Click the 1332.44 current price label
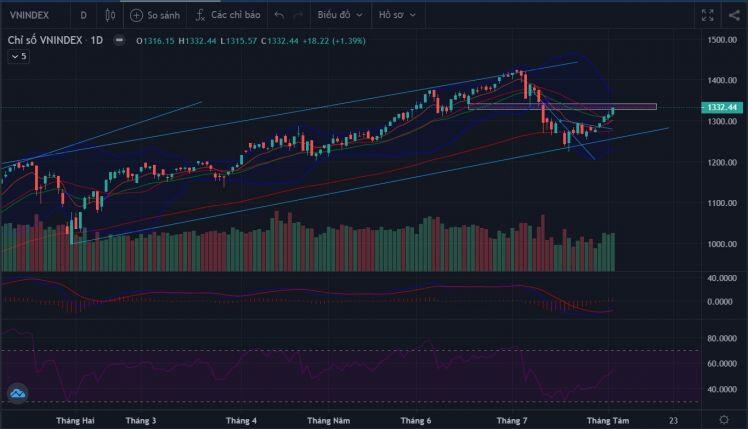The image size is (748, 429). 721,107
